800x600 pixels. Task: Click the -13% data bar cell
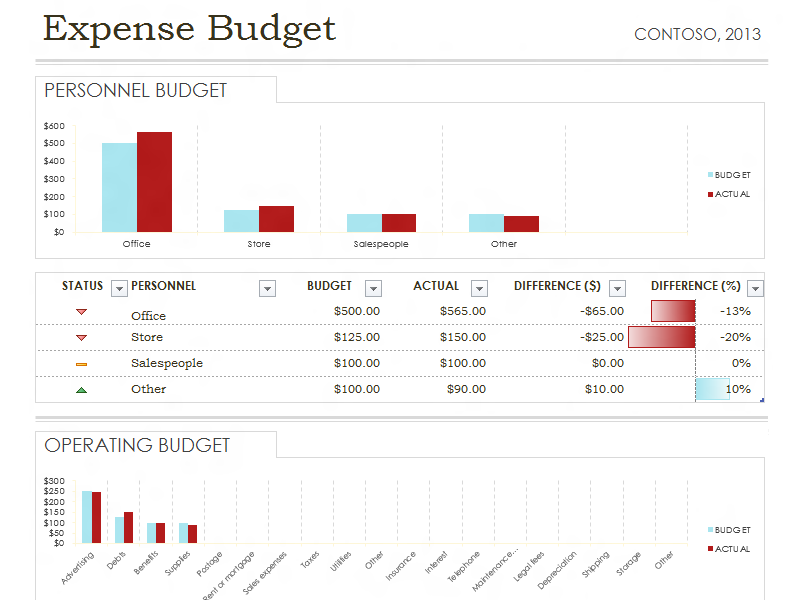click(696, 311)
